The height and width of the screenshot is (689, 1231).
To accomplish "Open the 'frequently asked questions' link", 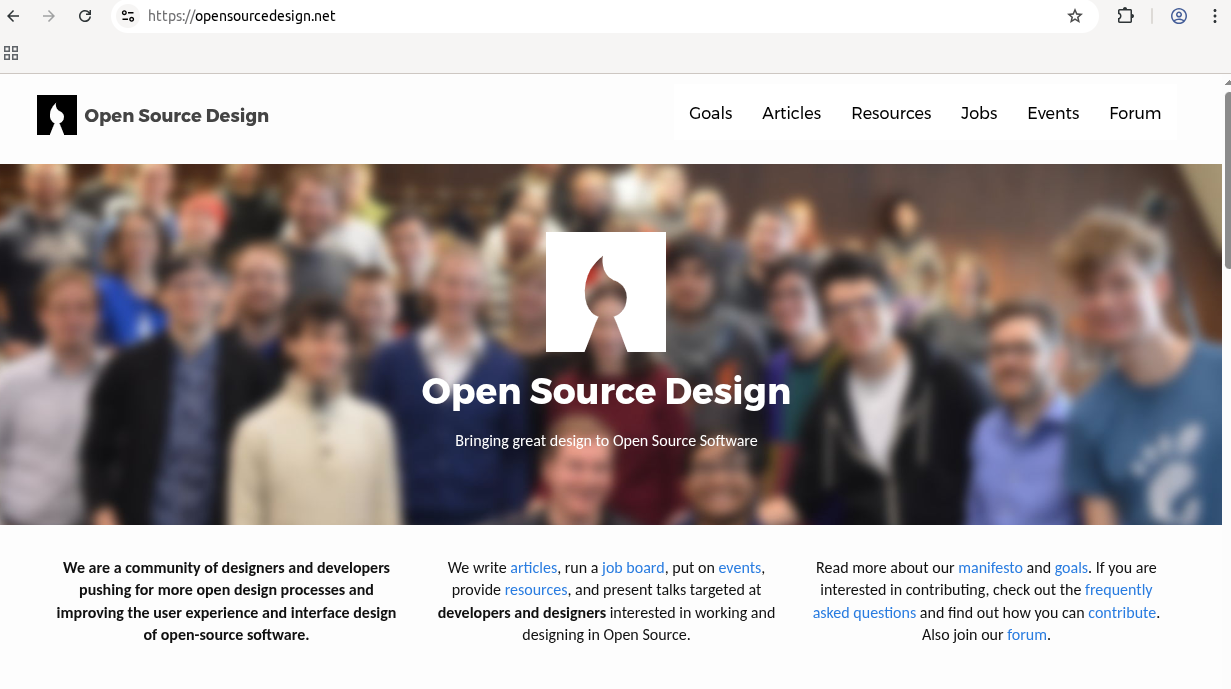I will tap(983, 601).
